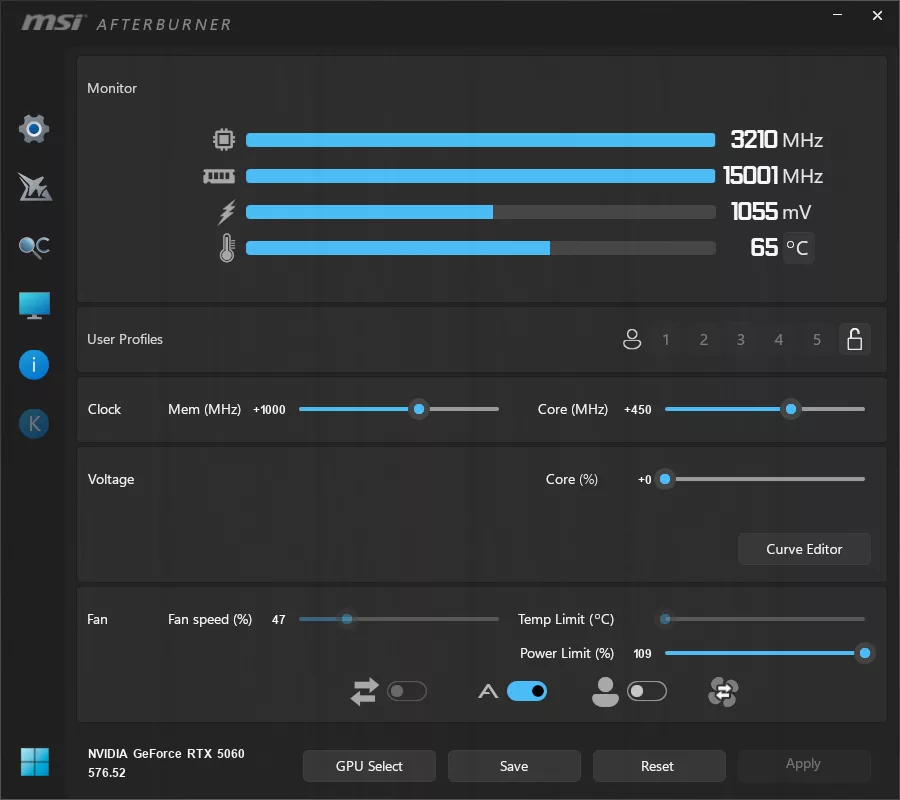Open the hardware monitor screen icon
The width and height of the screenshot is (900, 800).
tap(34, 305)
